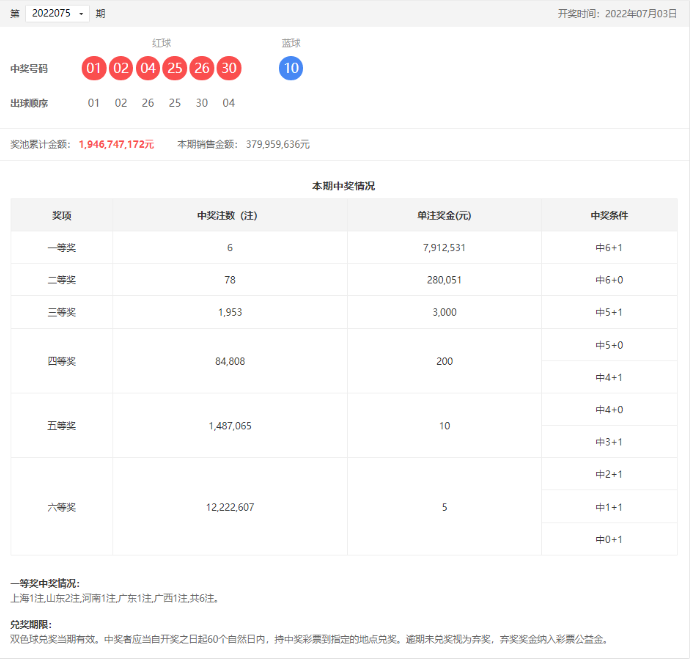Click sixth prize count 12,222,607
The height and width of the screenshot is (659, 690).
pyautogui.click(x=230, y=507)
